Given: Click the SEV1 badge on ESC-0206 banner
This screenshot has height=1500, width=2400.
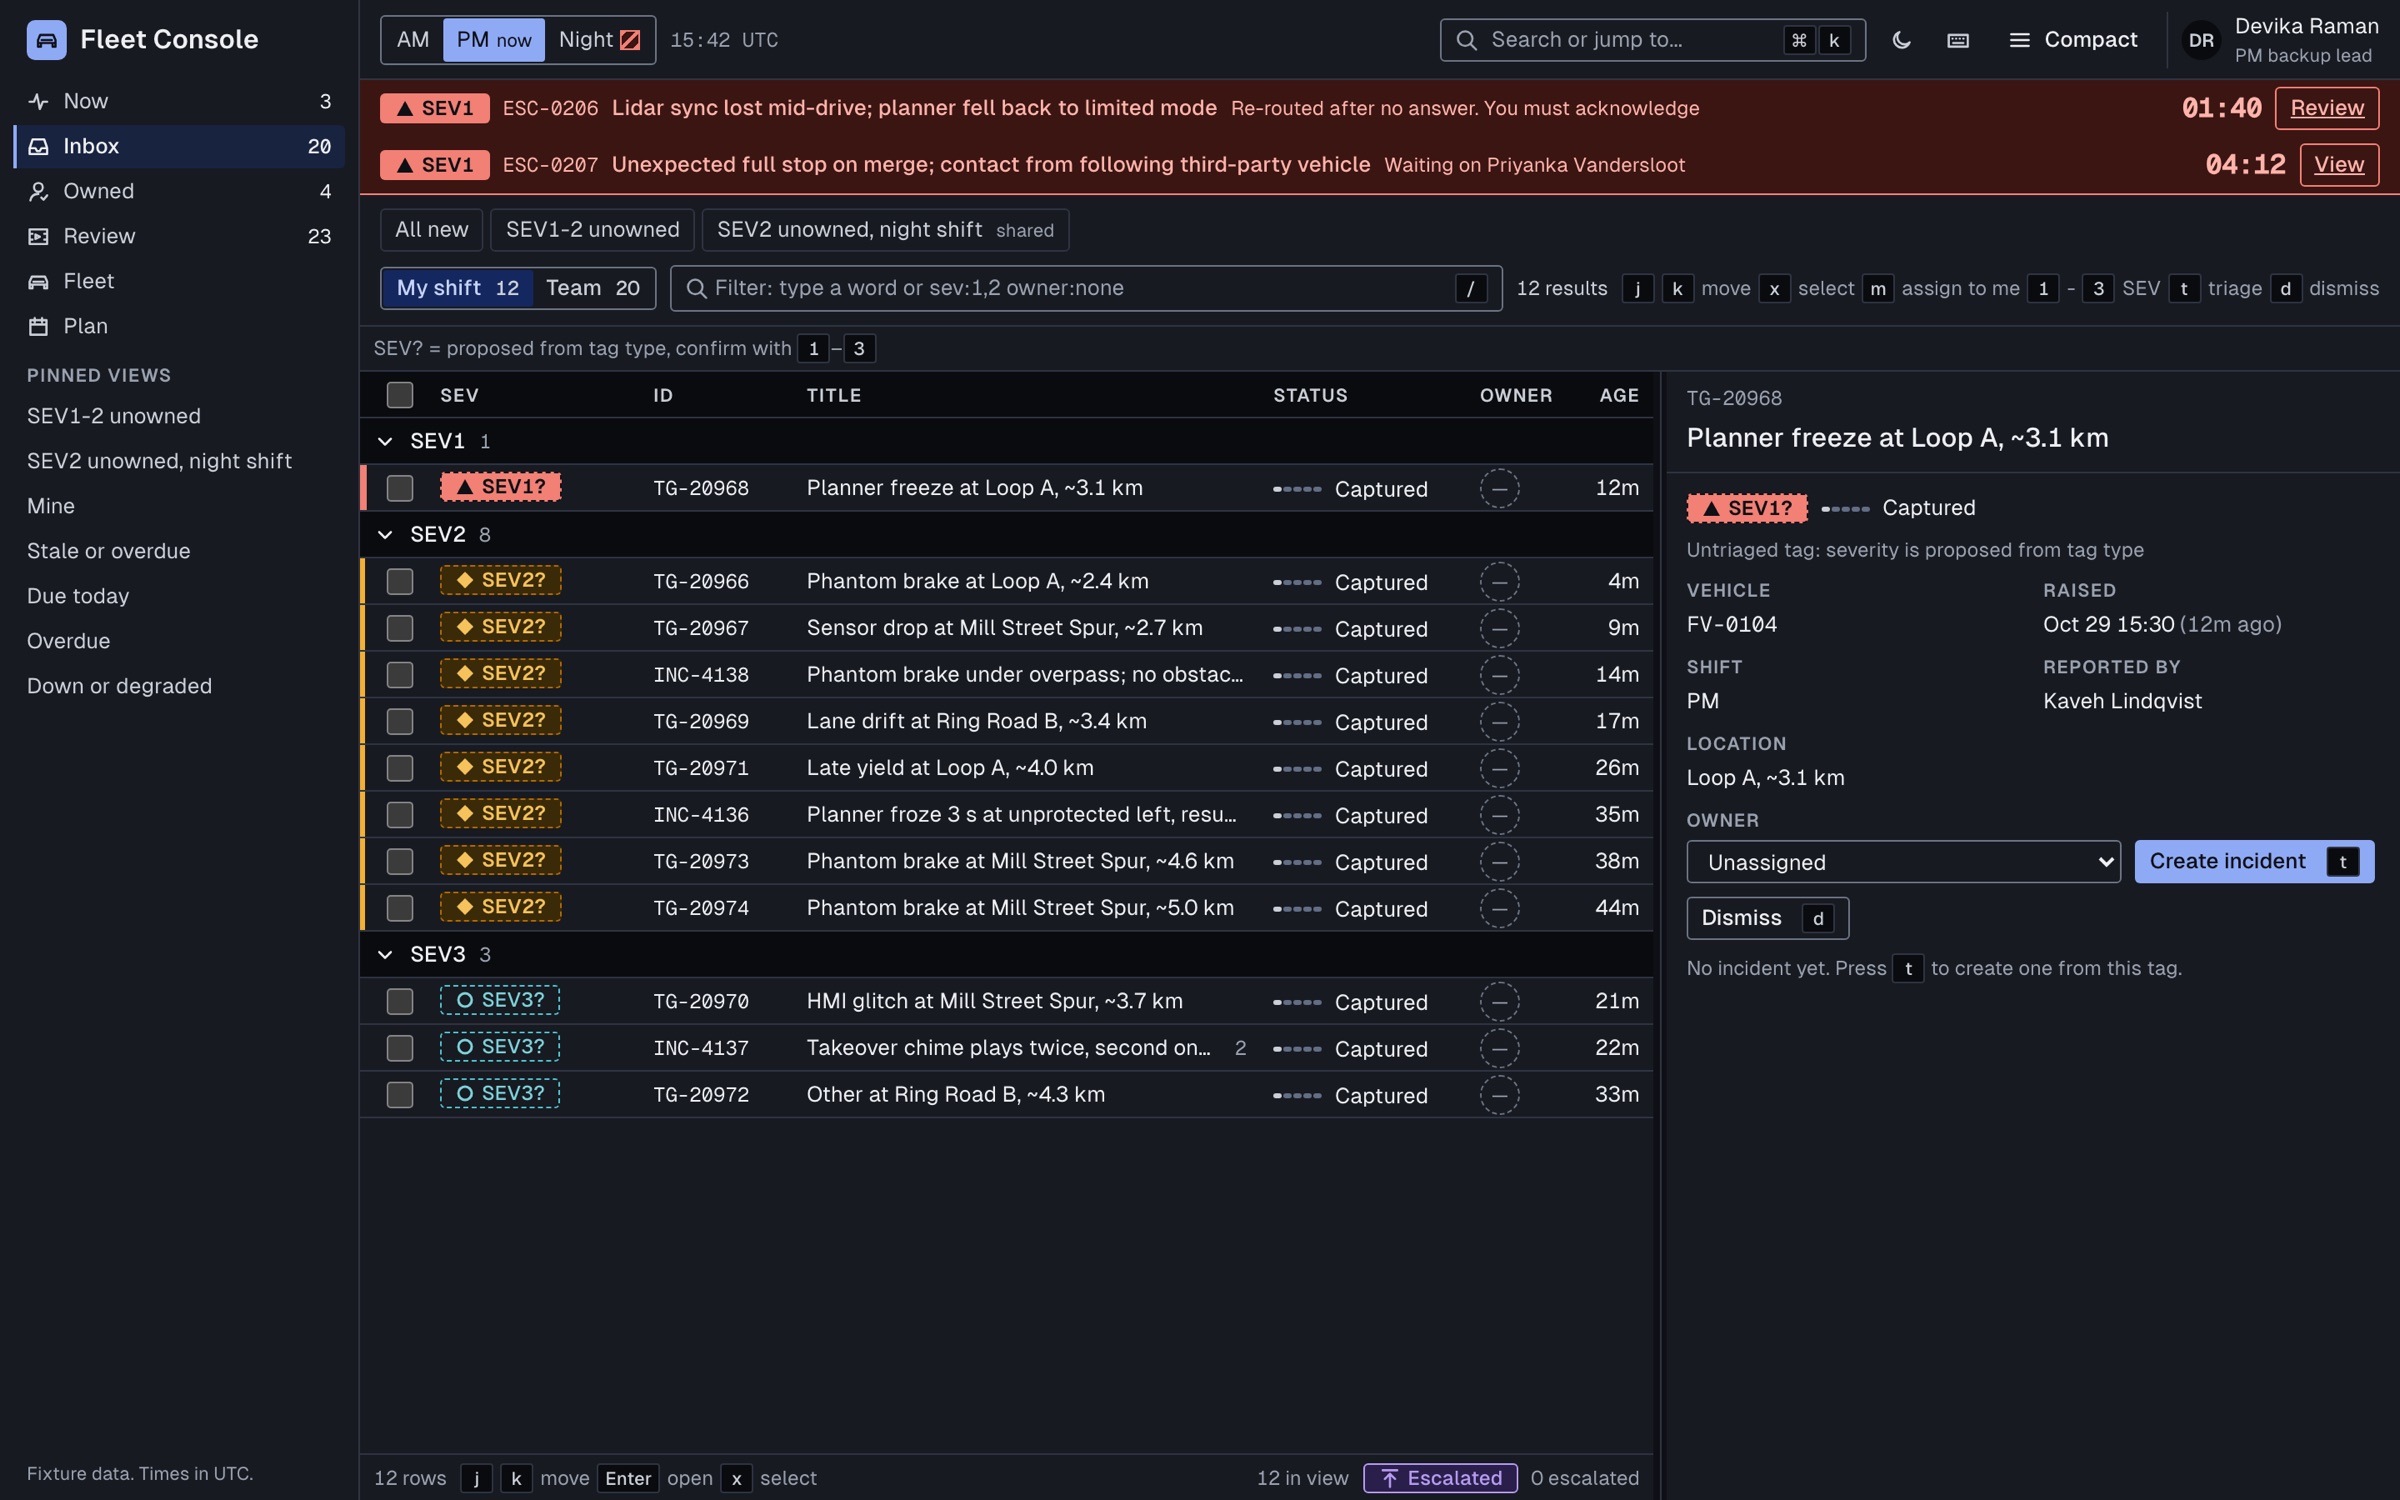Looking at the screenshot, I should coord(434,108).
